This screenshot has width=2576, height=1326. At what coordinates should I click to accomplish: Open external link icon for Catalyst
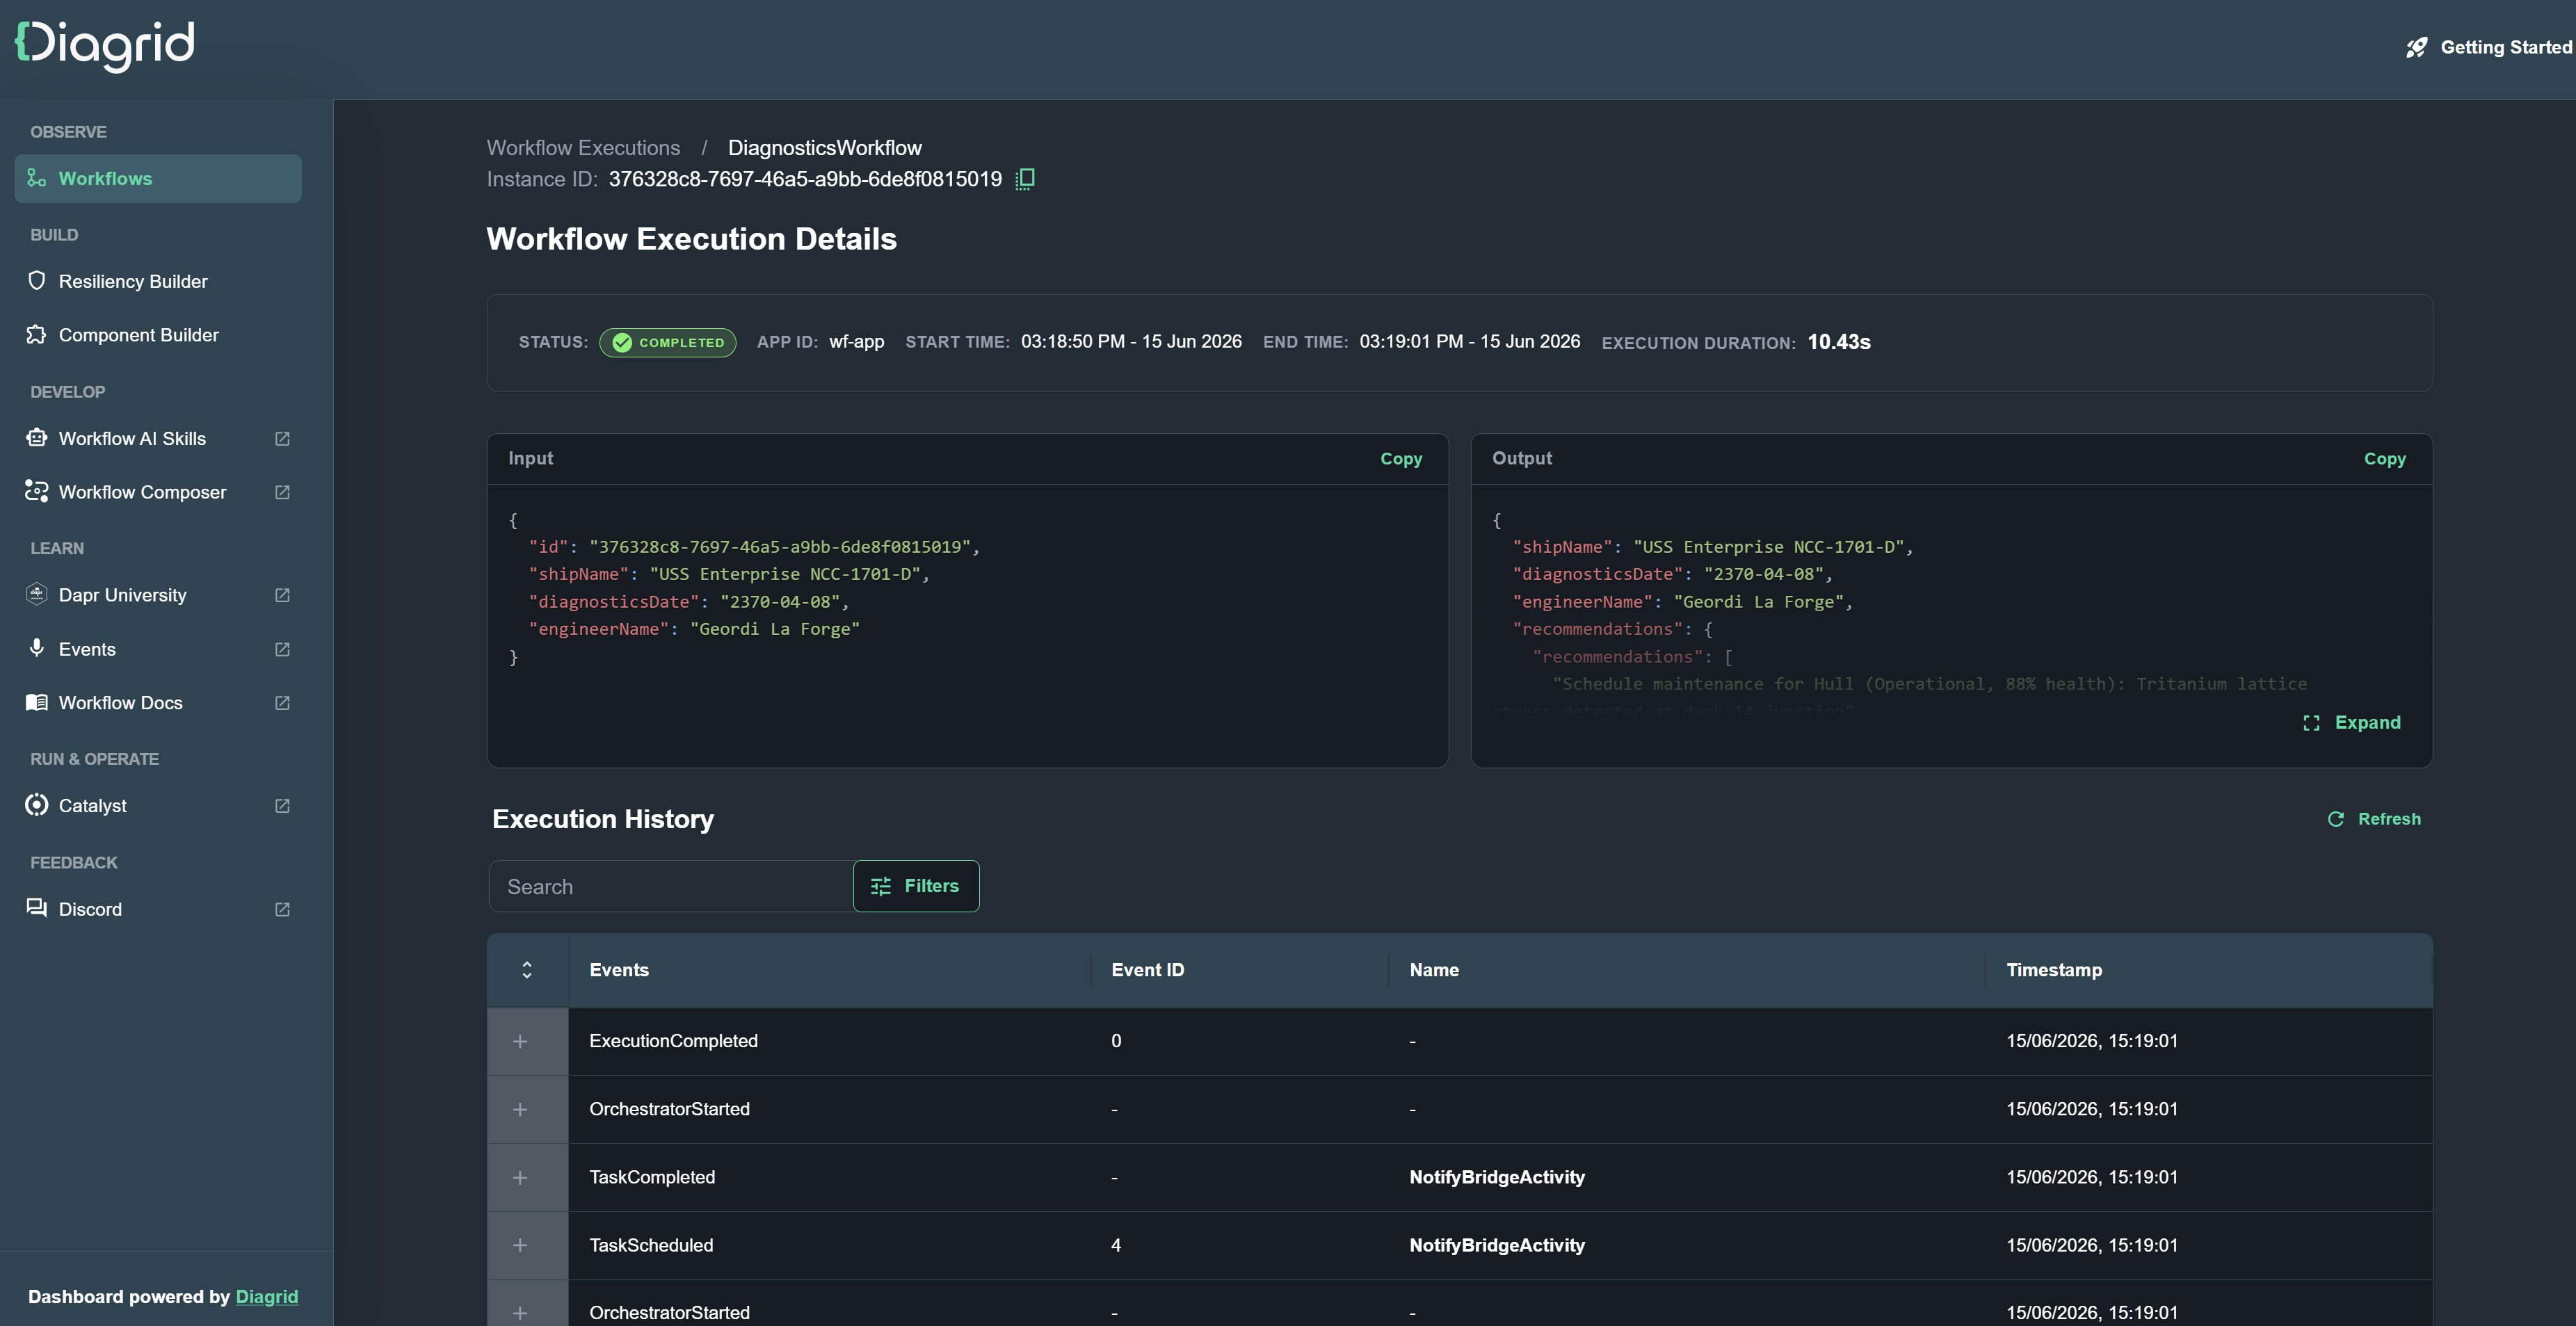pyautogui.click(x=282, y=806)
